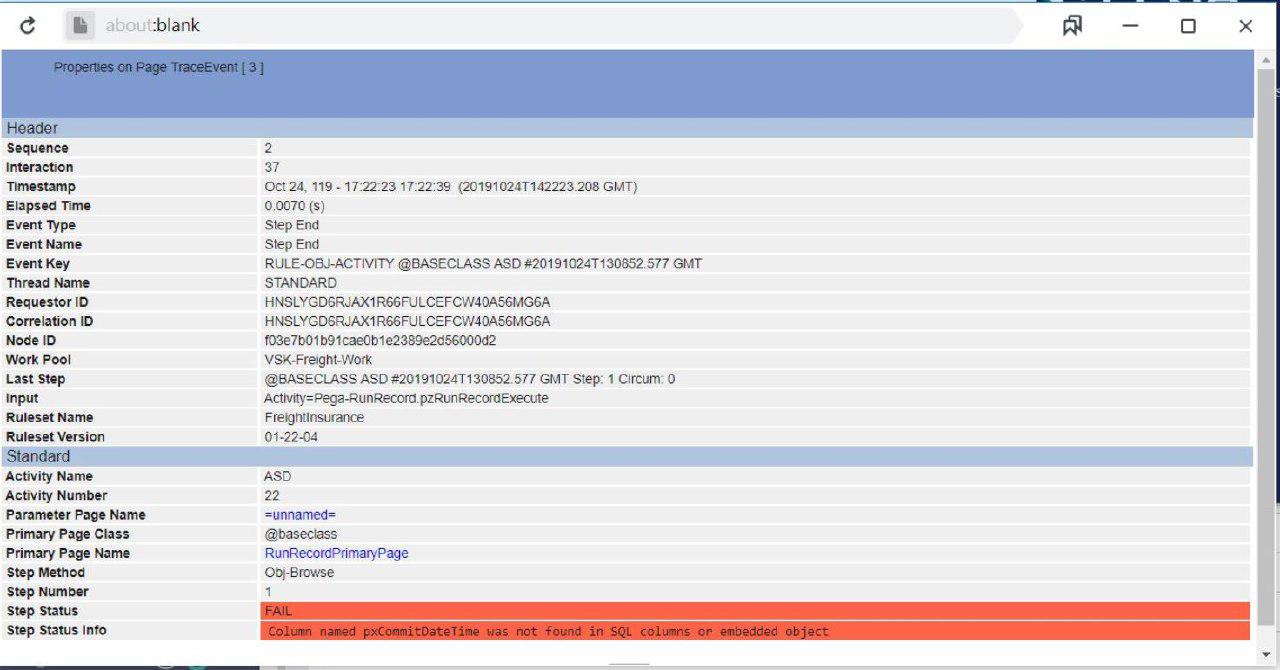1280x670 pixels.
Task: Click the Standard section bar
Action: 627,456
